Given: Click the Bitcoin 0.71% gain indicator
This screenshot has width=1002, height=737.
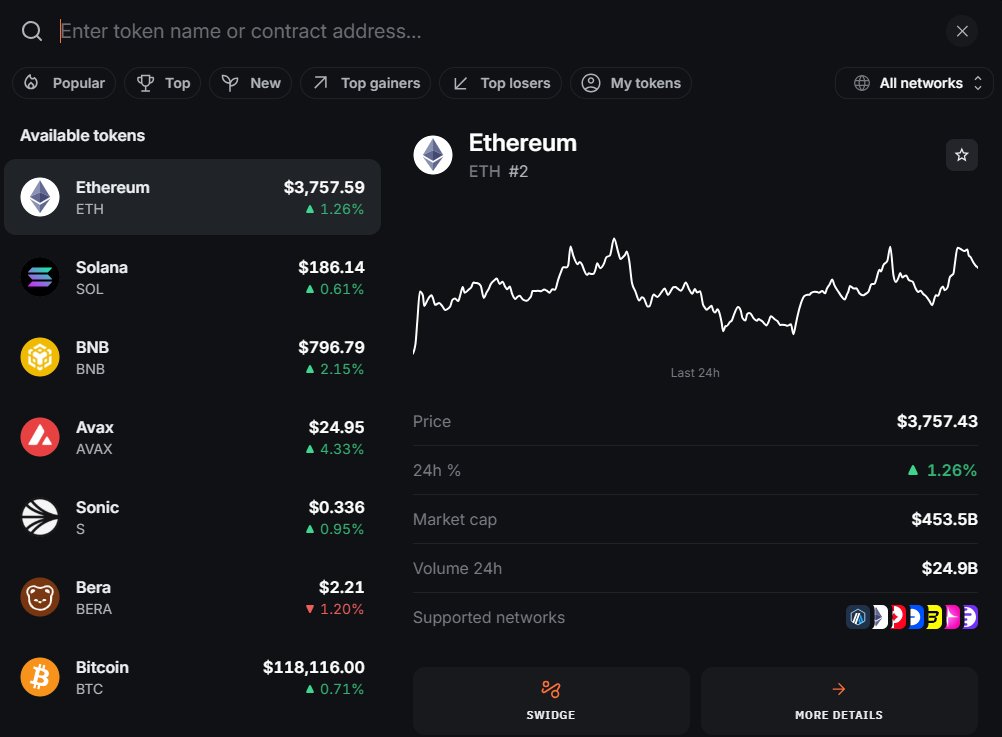Looking at the screenshot, I should click(335, 689).
